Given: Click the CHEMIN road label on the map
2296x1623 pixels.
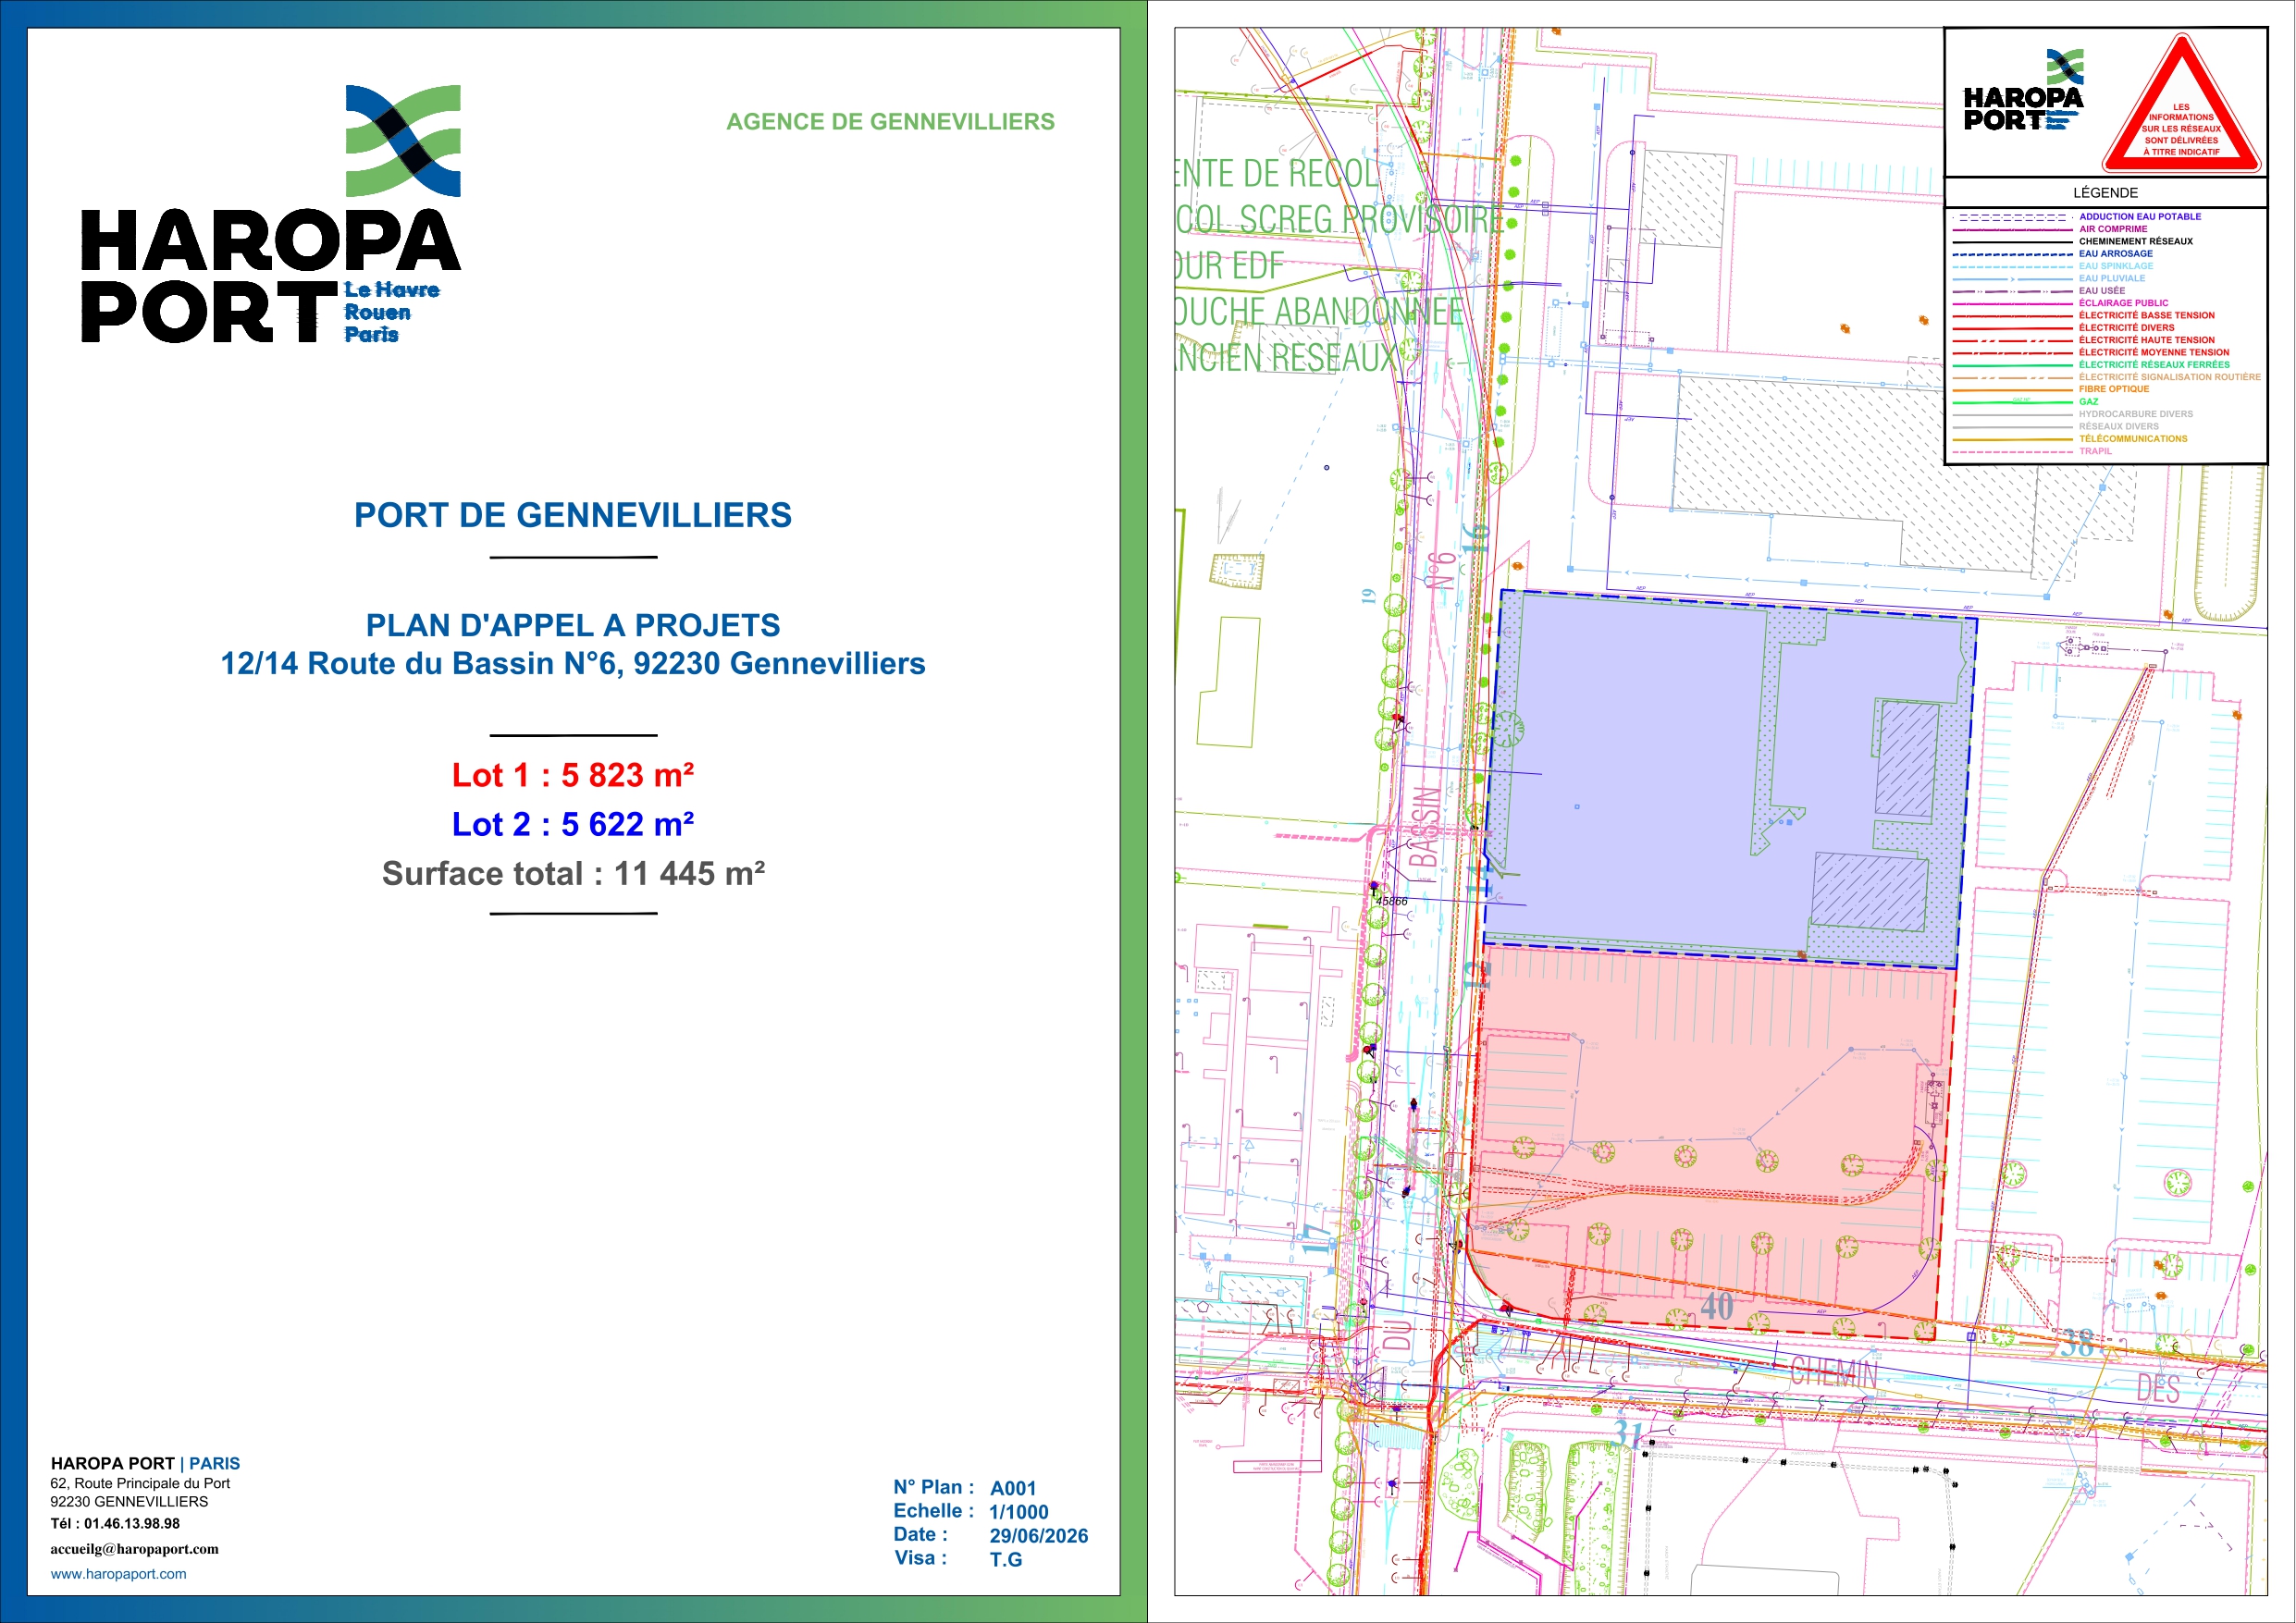Looking at the screenshot, I should 1834,1373.
